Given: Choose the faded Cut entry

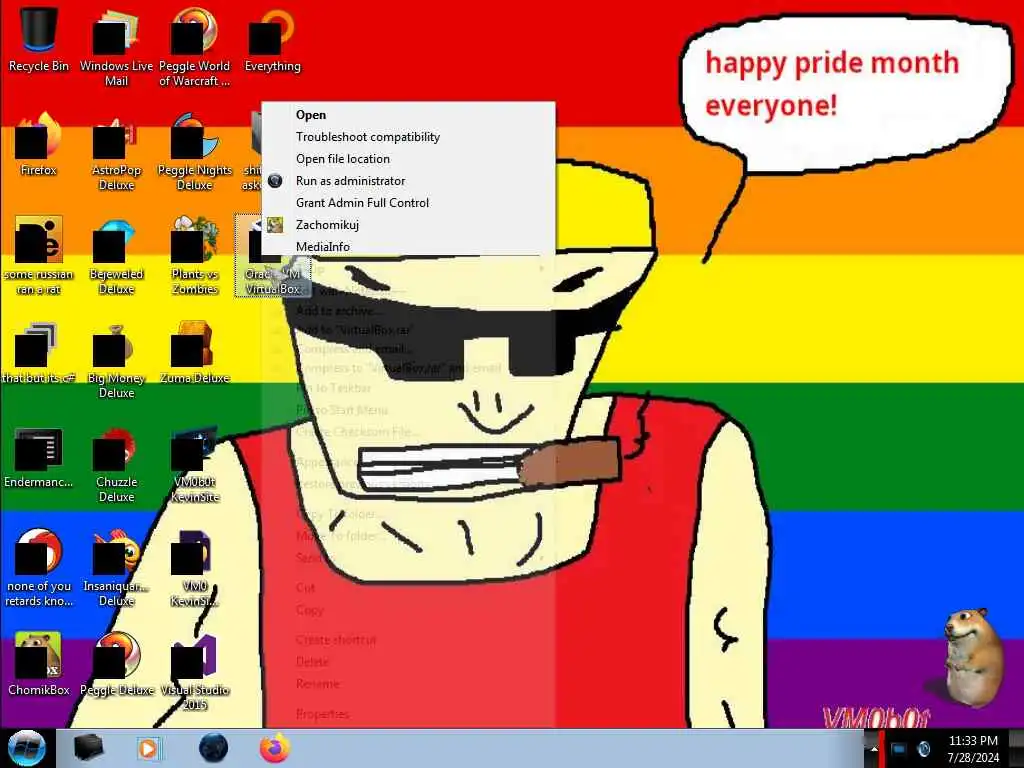Looking at the screenshot, I should (x=409, y=588).
